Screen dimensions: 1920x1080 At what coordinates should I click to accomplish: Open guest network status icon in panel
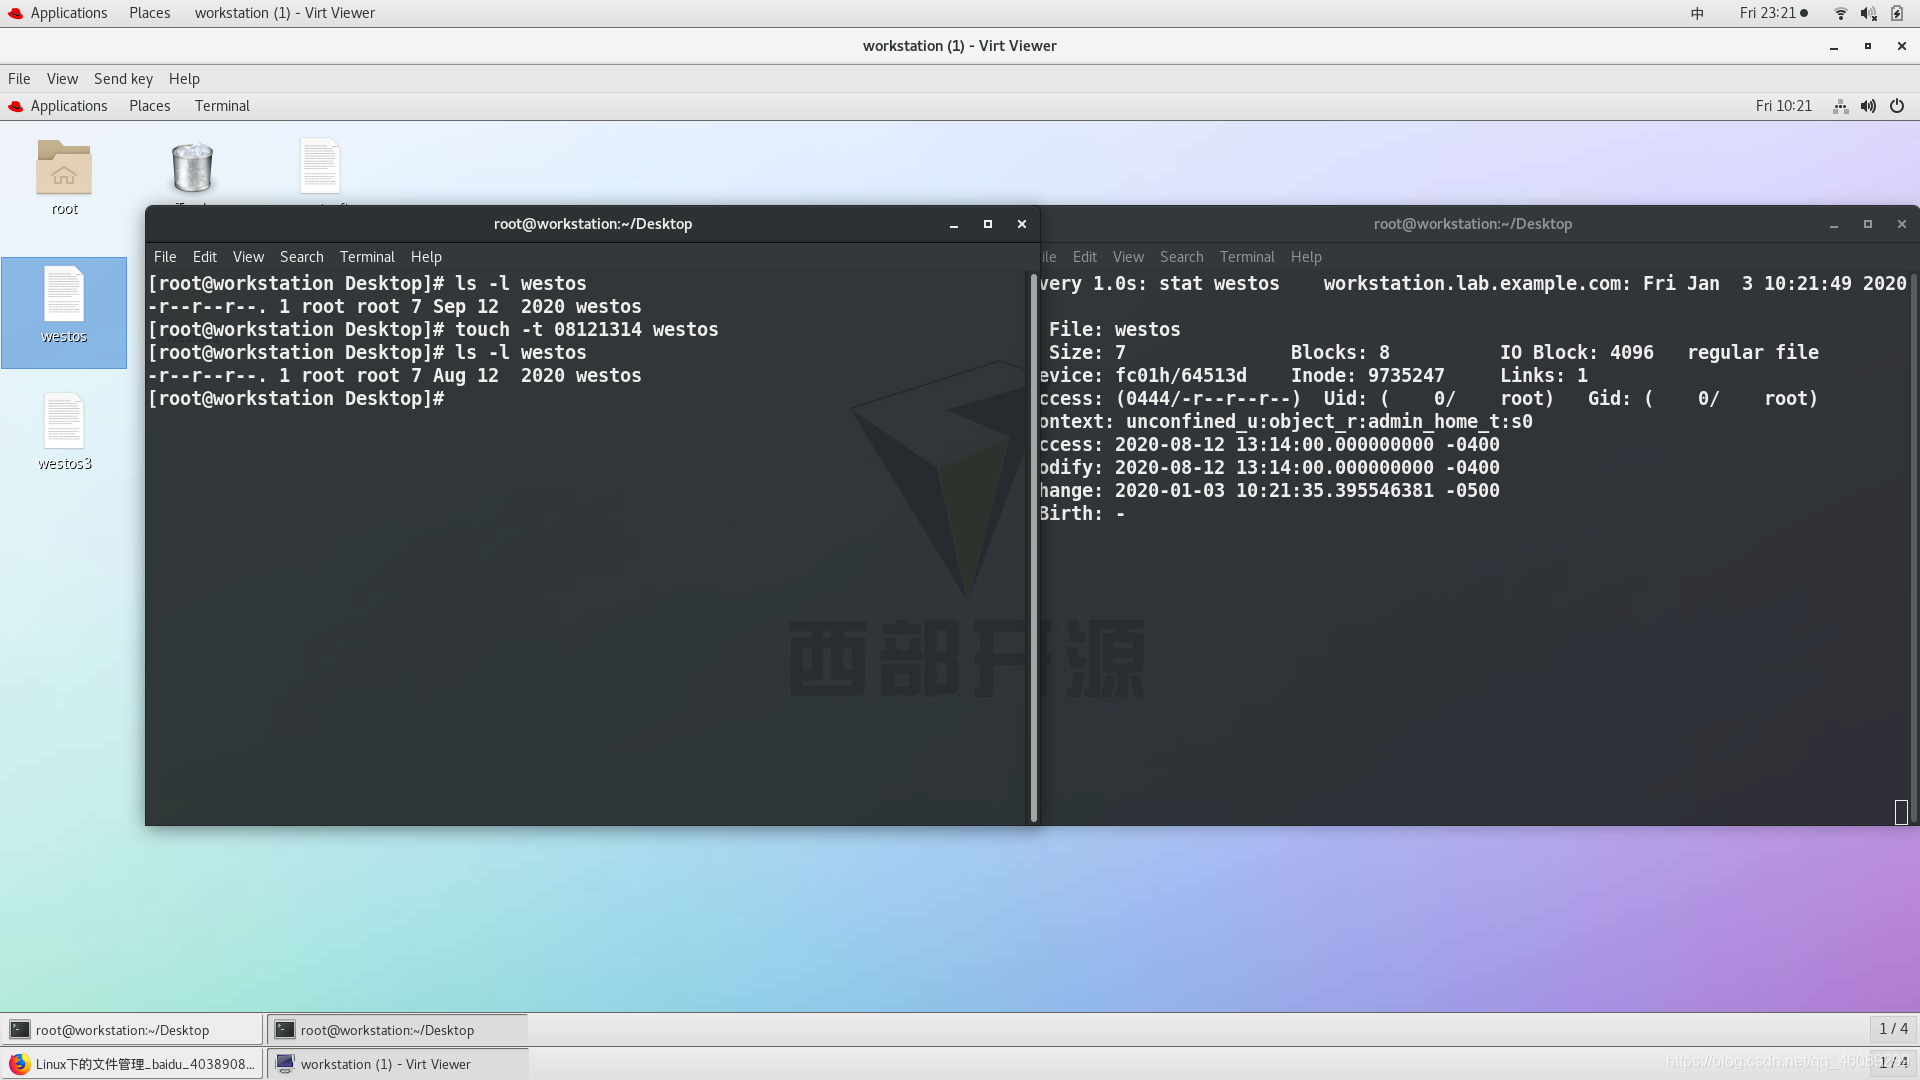point(1840,106)
